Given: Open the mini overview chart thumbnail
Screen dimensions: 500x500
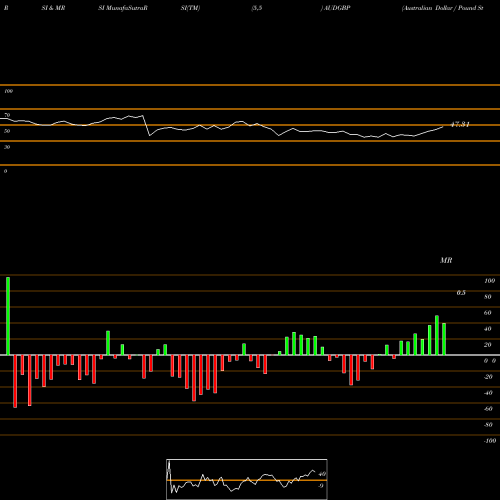Looking at the screenshot, I should point(247,479).
